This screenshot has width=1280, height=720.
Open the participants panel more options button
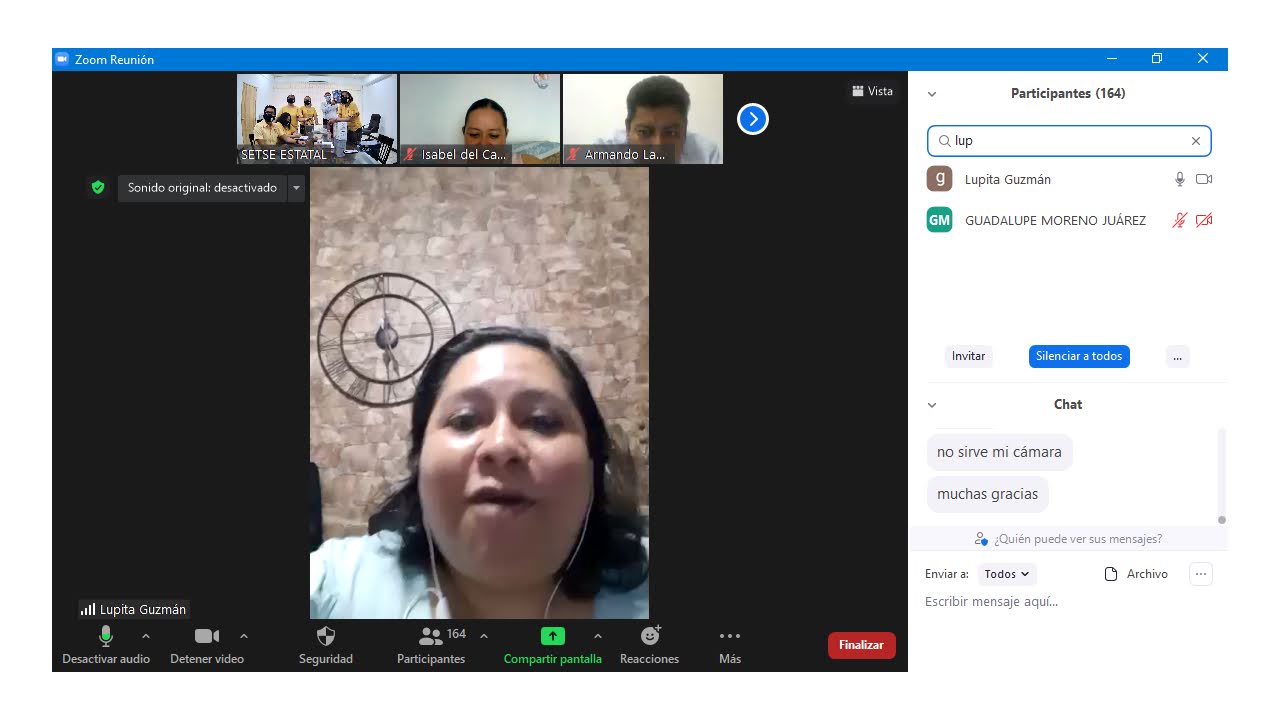1177,356
